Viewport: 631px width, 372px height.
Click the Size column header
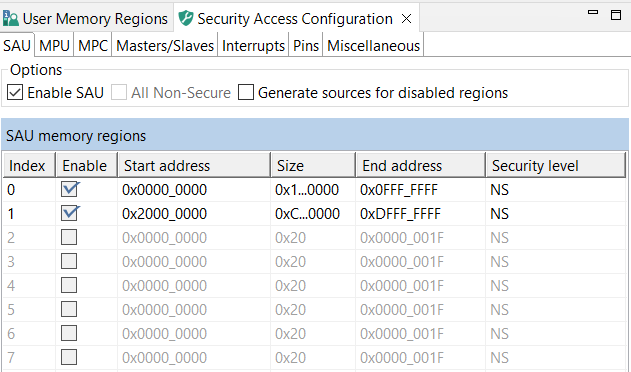tap(313, 165)
